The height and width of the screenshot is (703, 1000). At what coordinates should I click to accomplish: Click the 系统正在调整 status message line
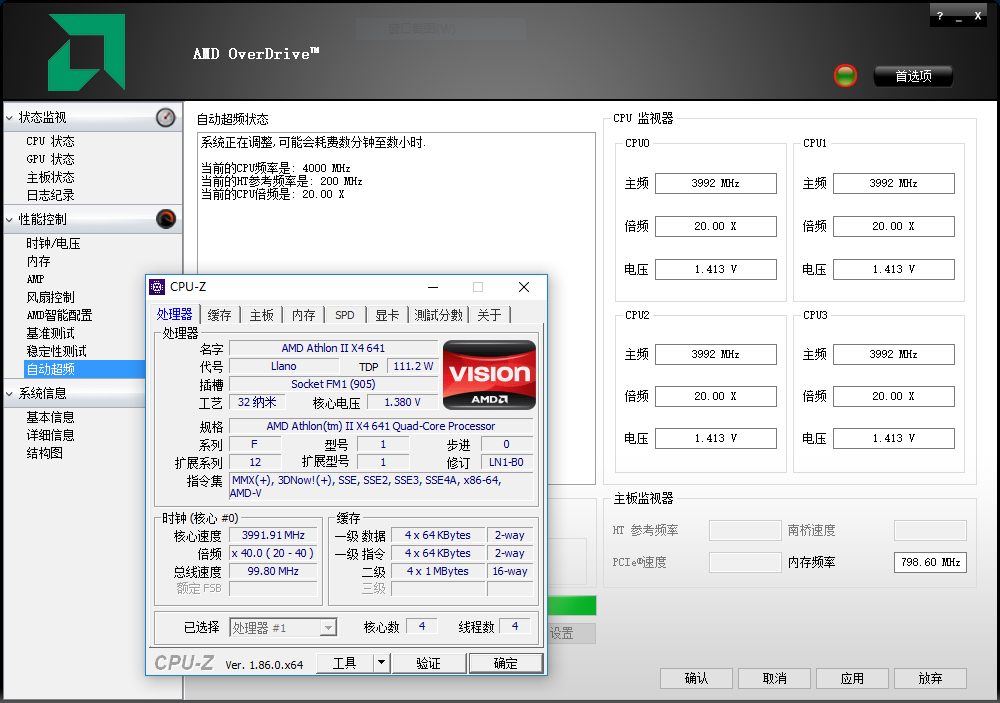(313, 142)
